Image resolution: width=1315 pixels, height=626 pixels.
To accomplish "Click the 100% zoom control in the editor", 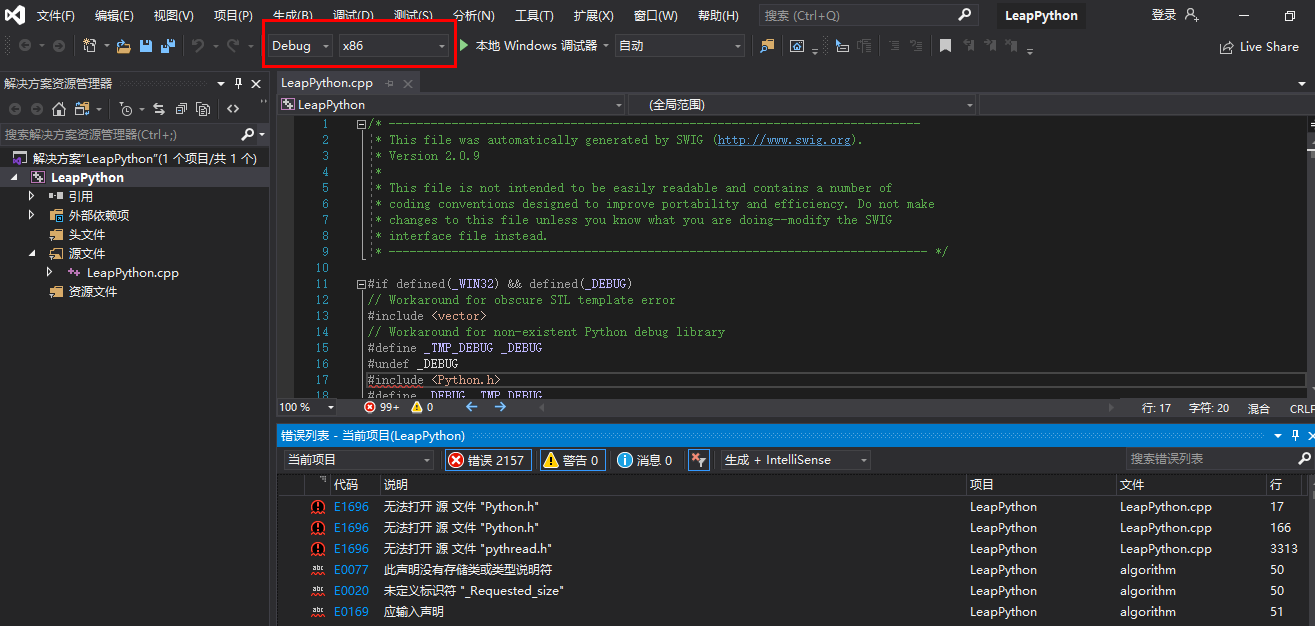I will point(296,407).
